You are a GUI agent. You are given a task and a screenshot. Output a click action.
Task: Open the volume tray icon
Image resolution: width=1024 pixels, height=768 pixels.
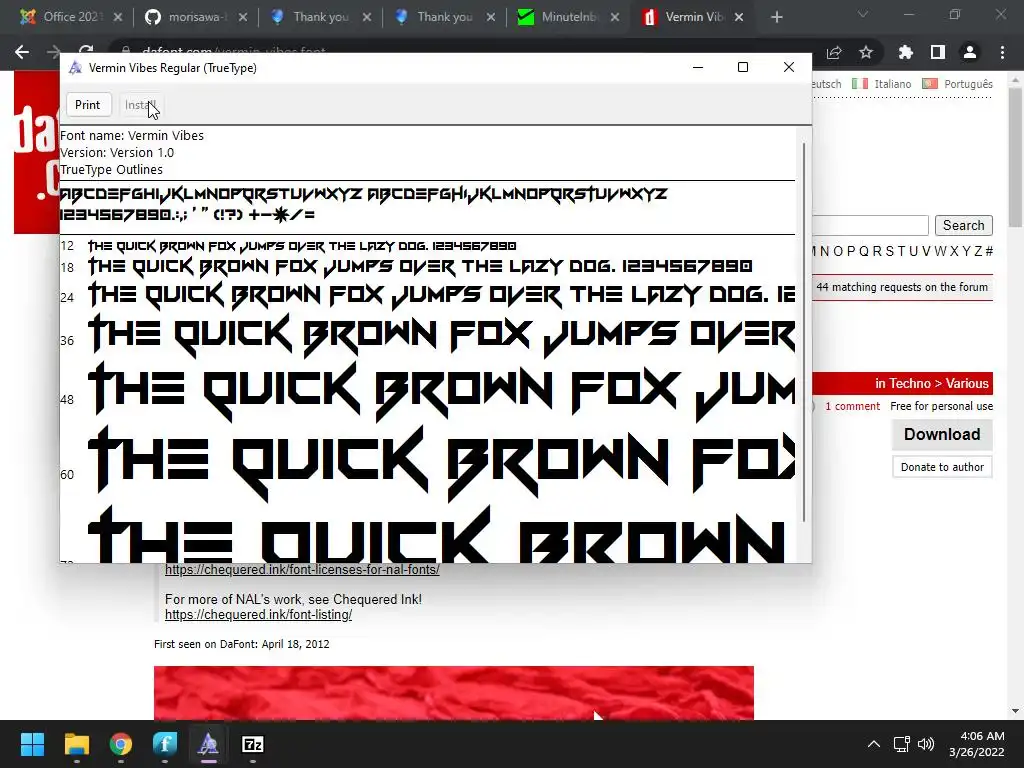(926, 744)
